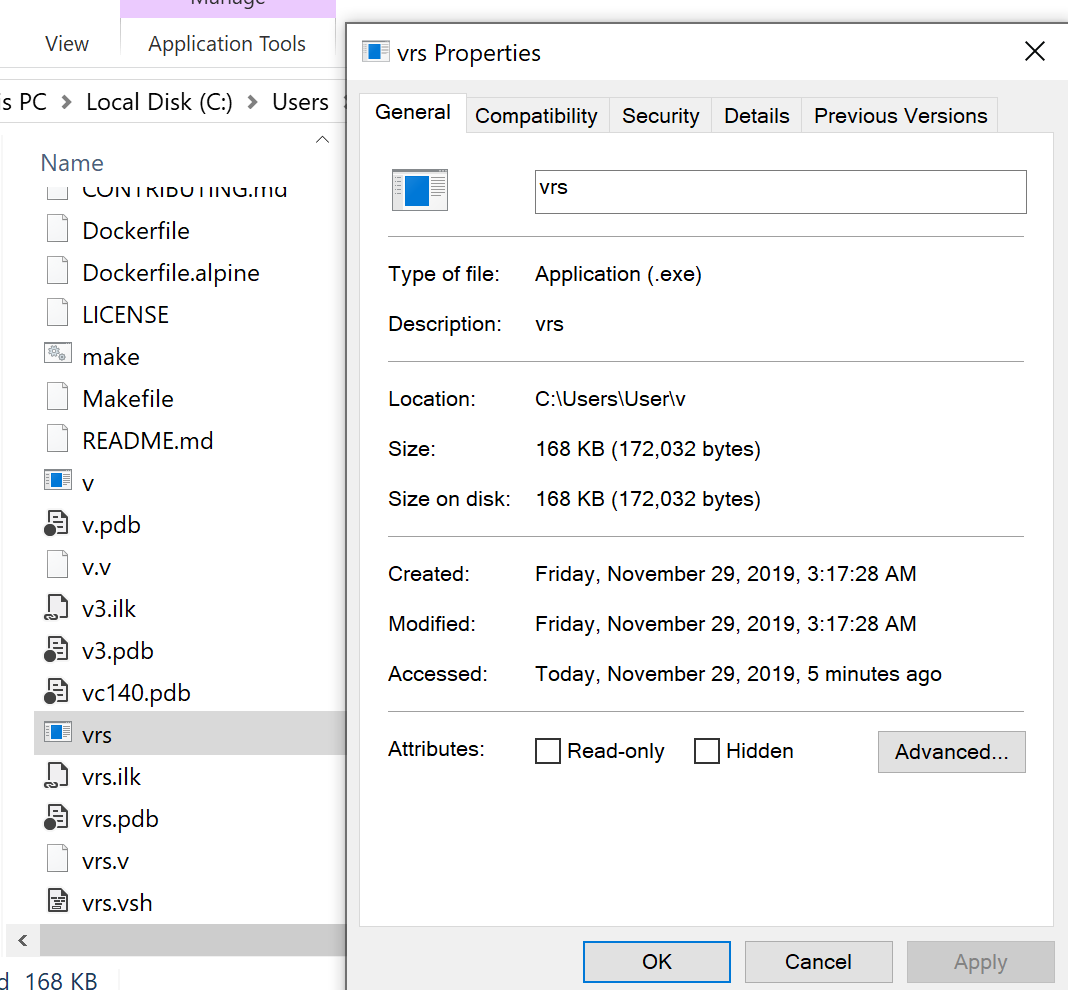Click the LICENSE file icon

click(x=57, y=313)
